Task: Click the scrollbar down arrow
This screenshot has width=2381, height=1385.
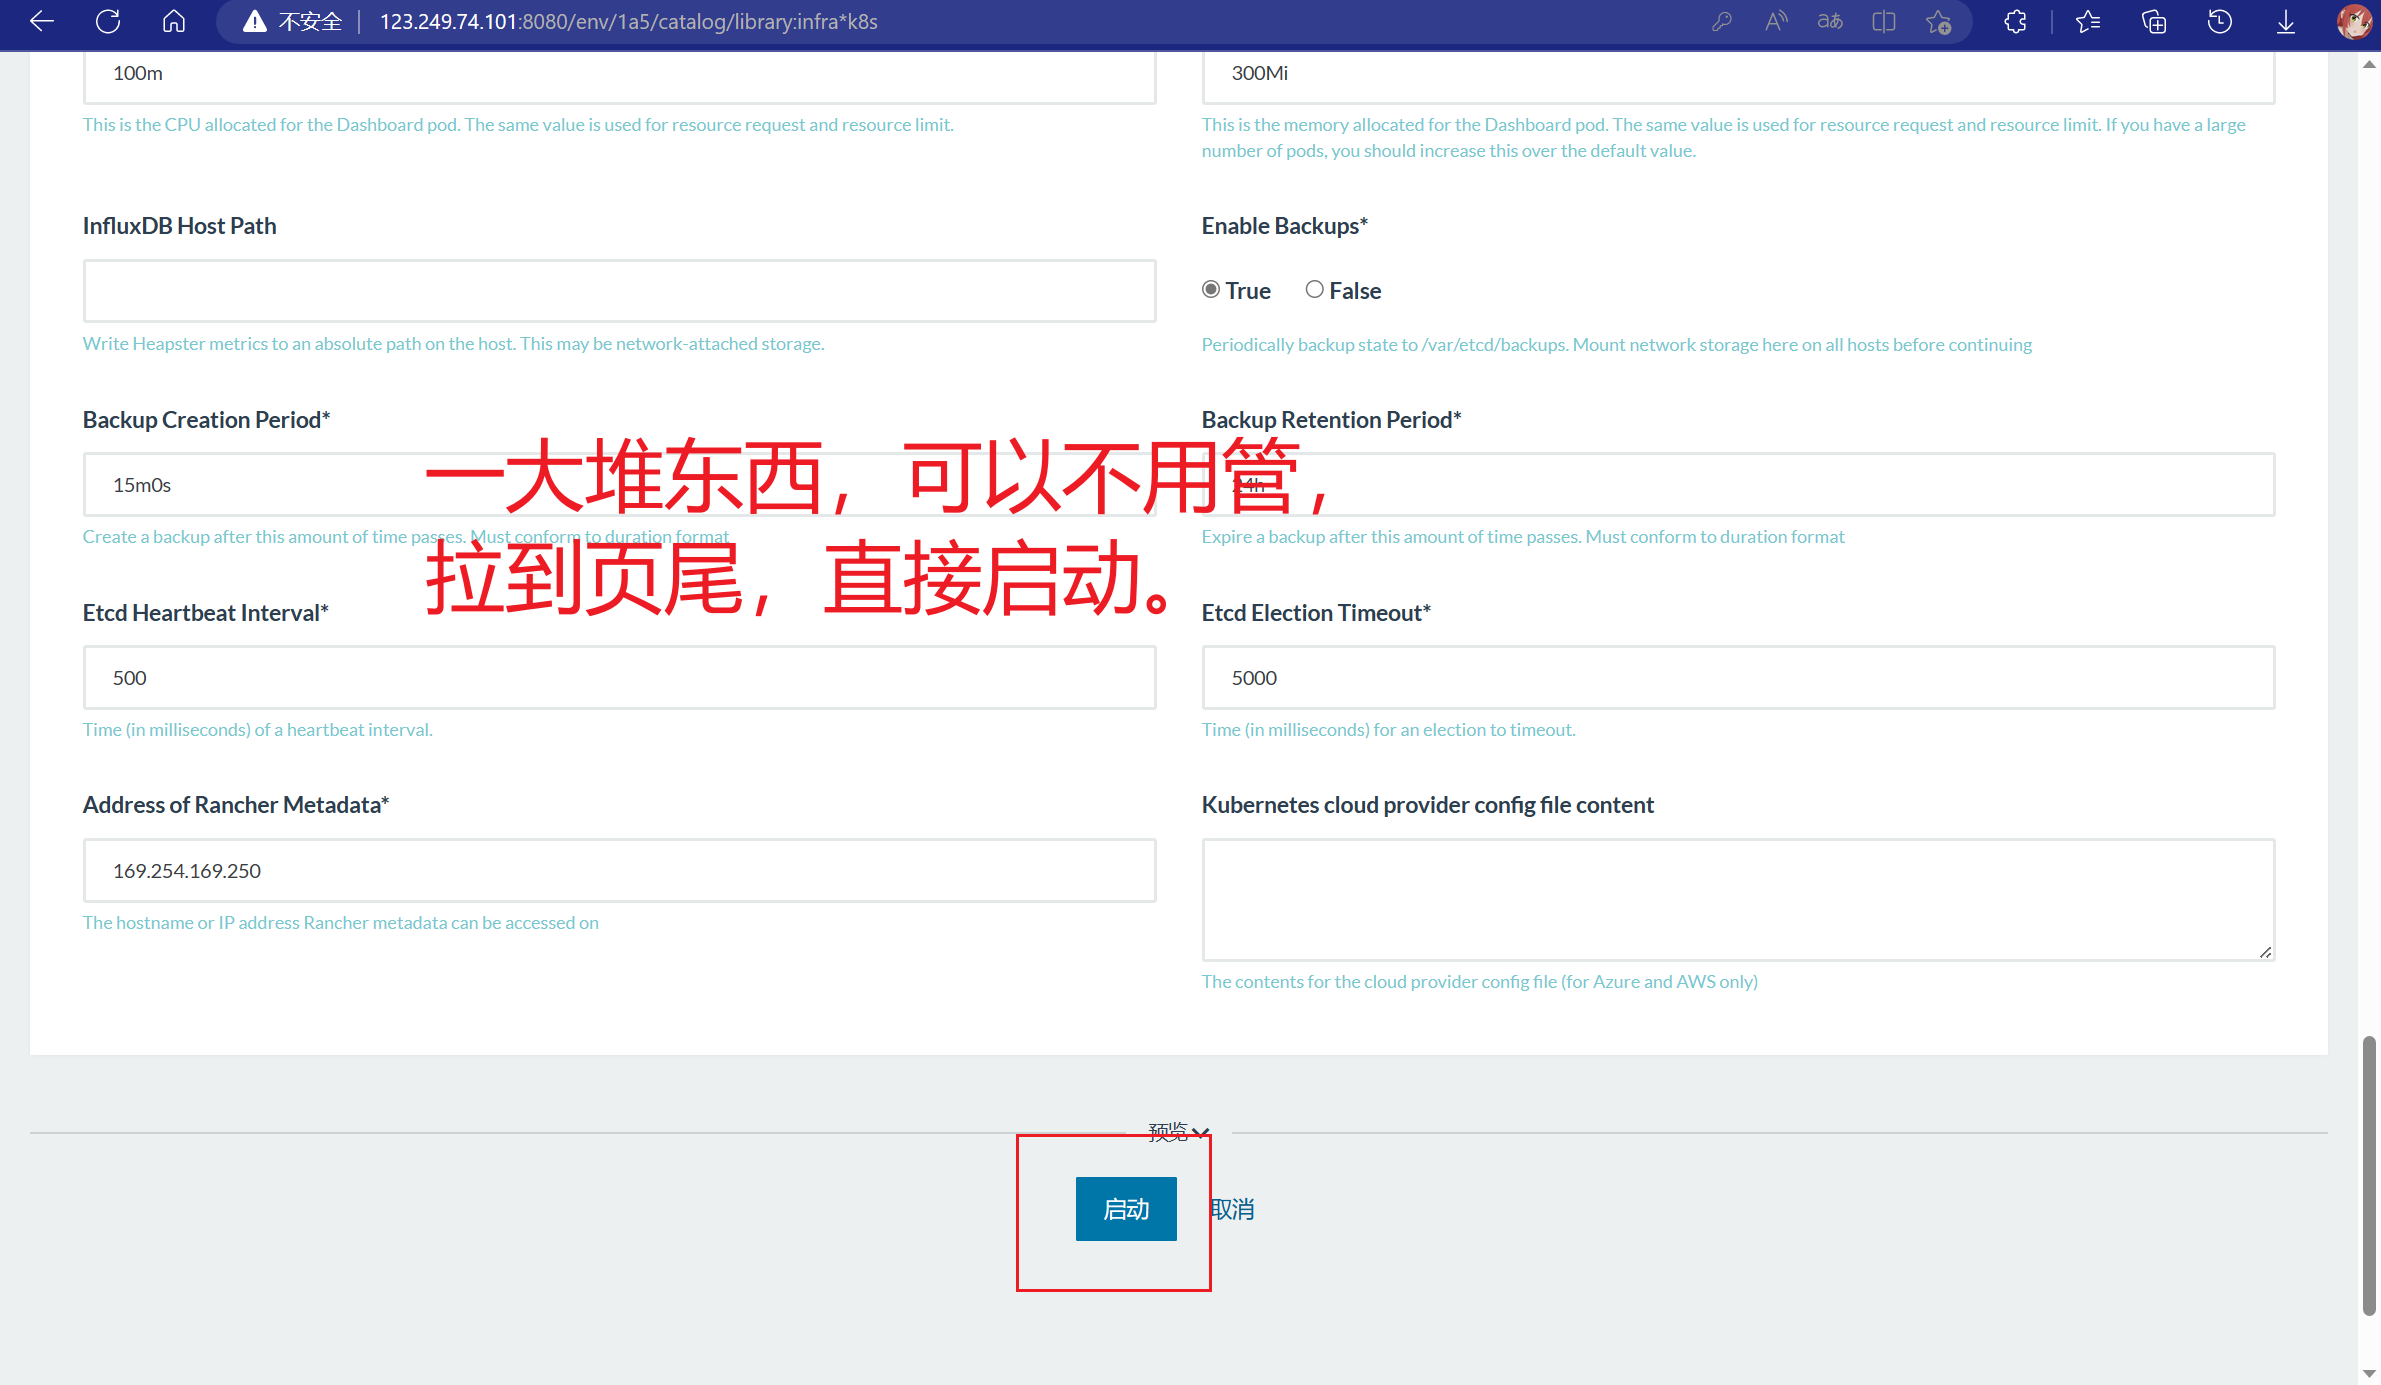Action: coord(2369,1374)
